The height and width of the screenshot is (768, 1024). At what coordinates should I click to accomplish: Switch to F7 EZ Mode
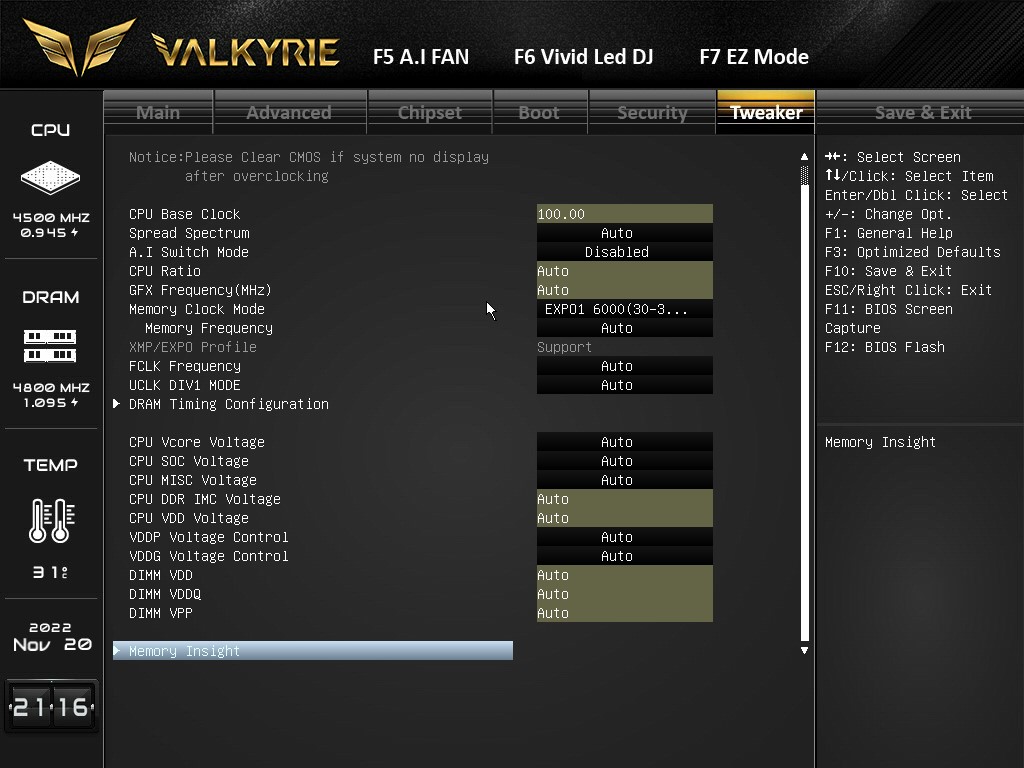(754, 57)
